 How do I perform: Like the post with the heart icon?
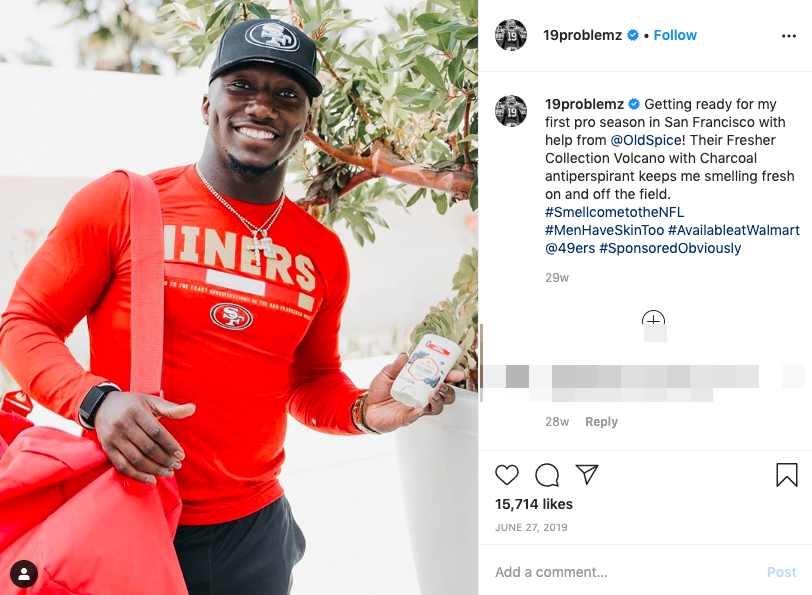coord(507,475)
